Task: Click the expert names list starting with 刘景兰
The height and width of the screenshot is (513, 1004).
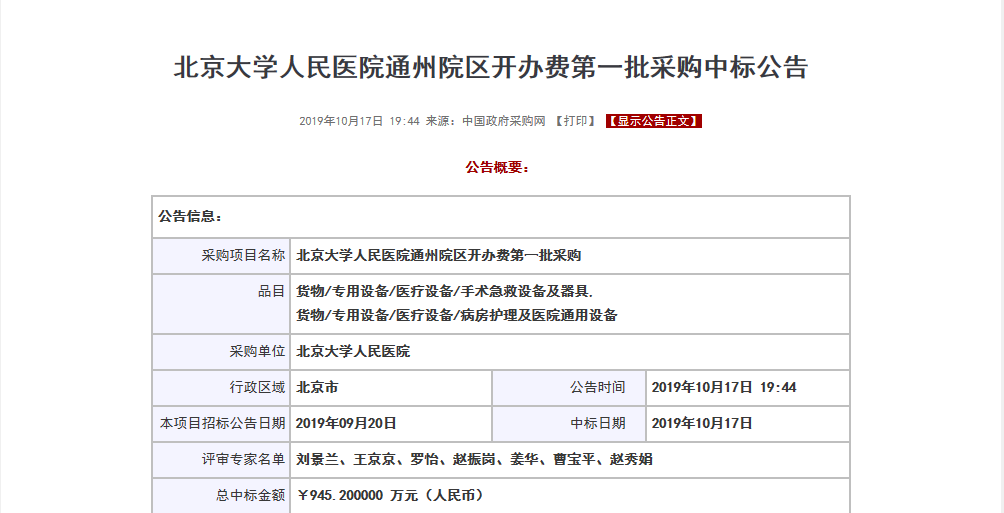Action: tap(474, 459)
